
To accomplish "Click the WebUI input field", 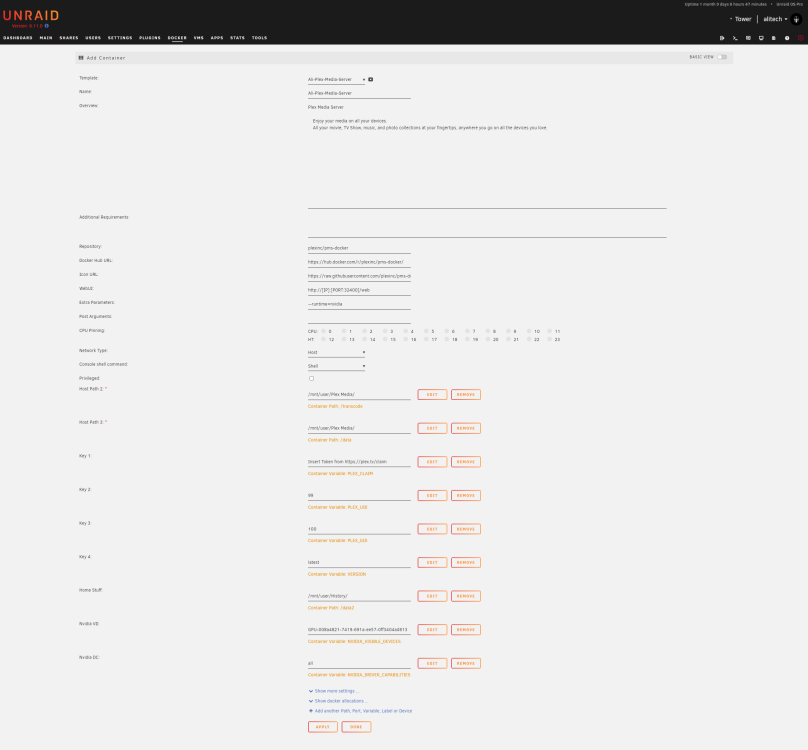I will pos(359,290).
